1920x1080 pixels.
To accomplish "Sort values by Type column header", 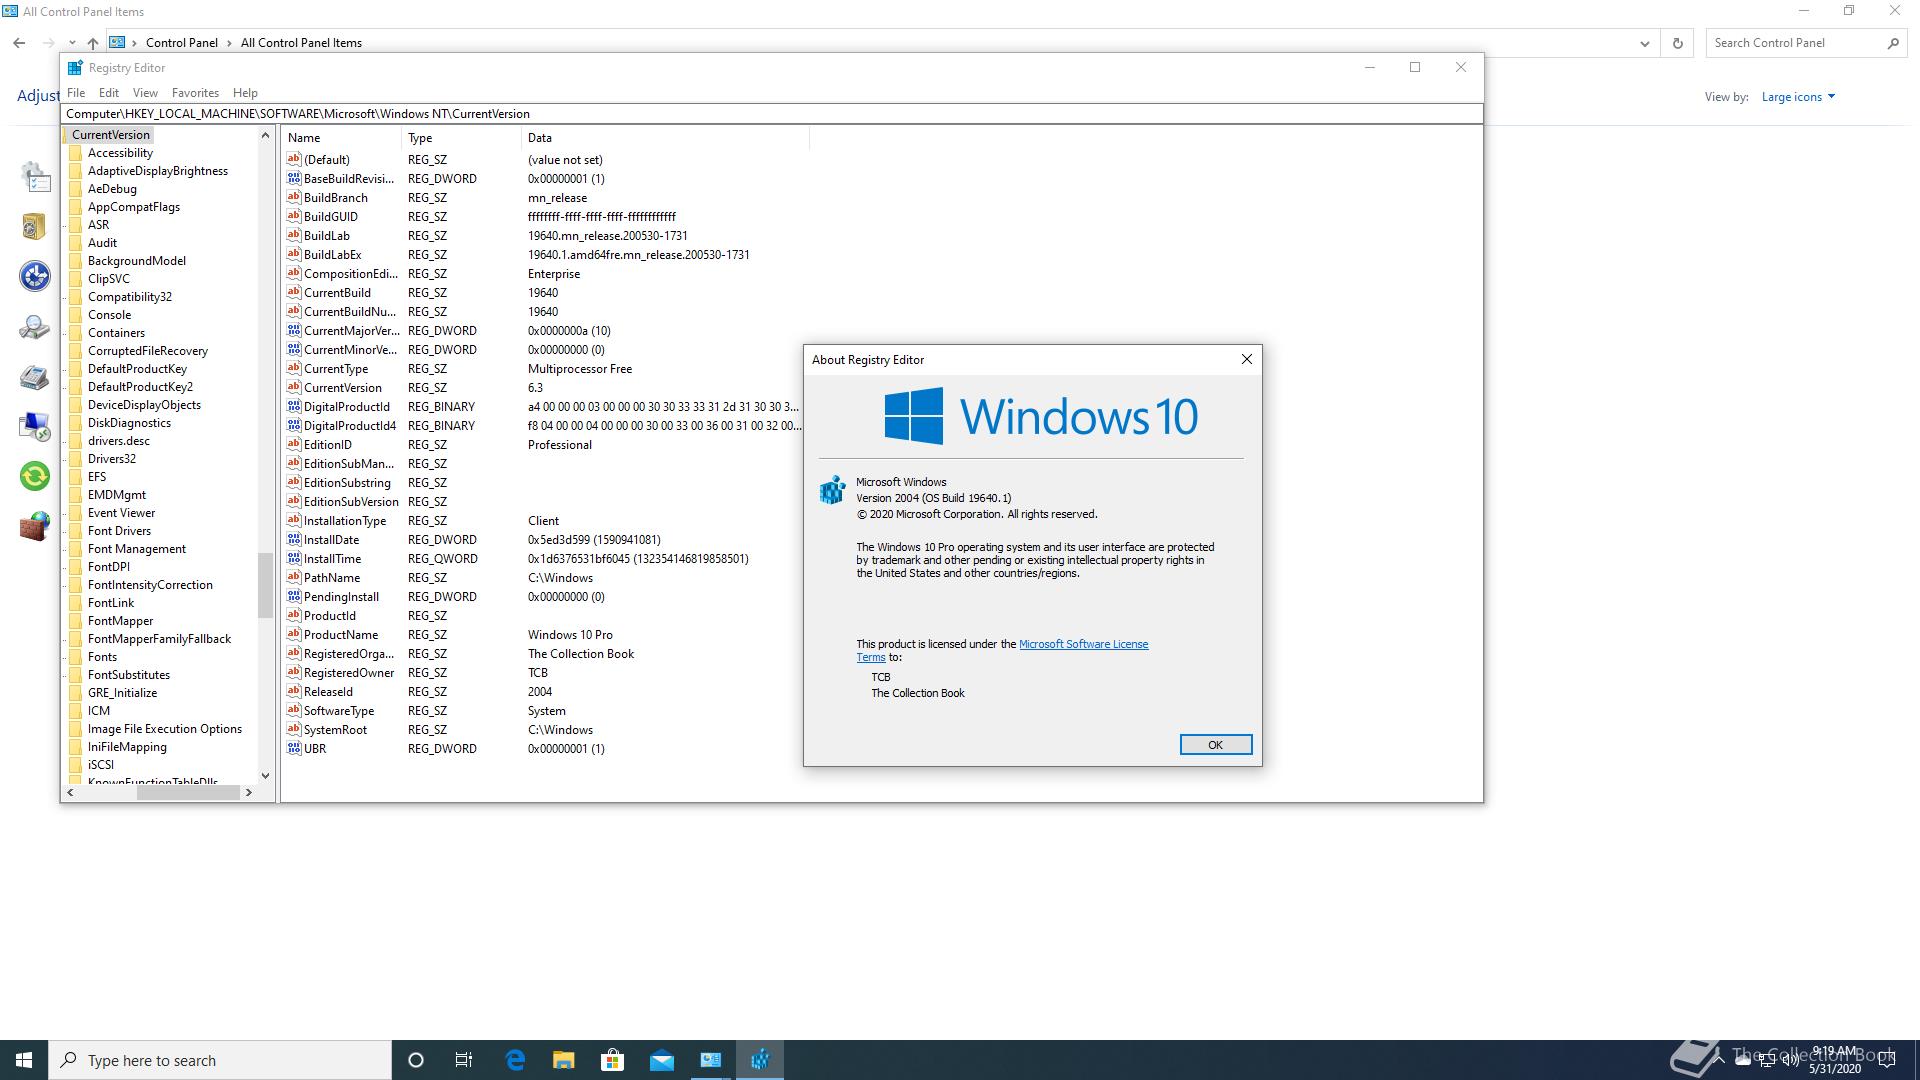I will pyautogui.click(x=461, y=138).
